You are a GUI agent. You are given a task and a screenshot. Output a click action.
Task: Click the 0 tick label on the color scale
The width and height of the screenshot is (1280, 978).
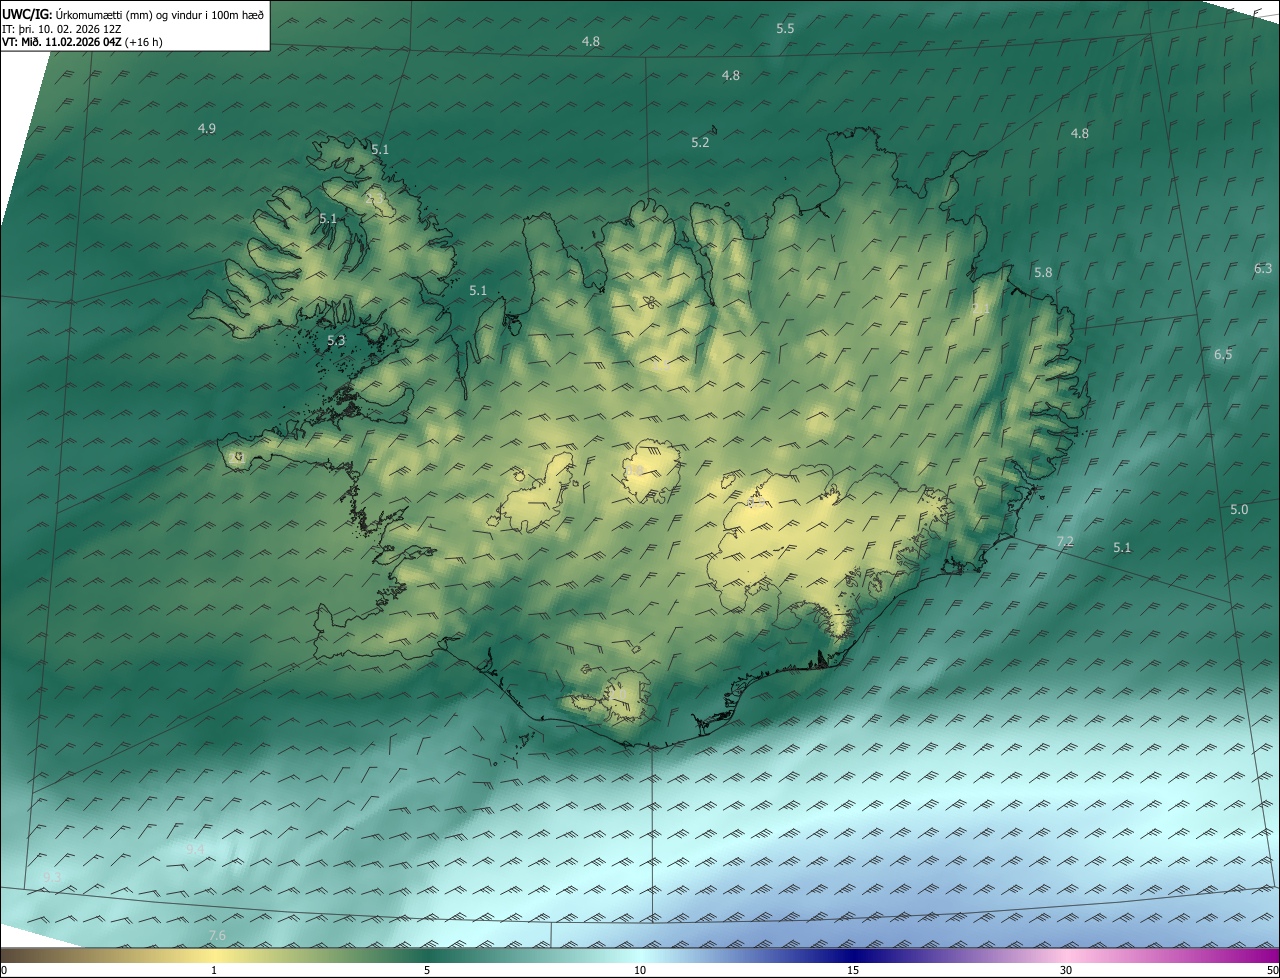click(x=4, y=970)
